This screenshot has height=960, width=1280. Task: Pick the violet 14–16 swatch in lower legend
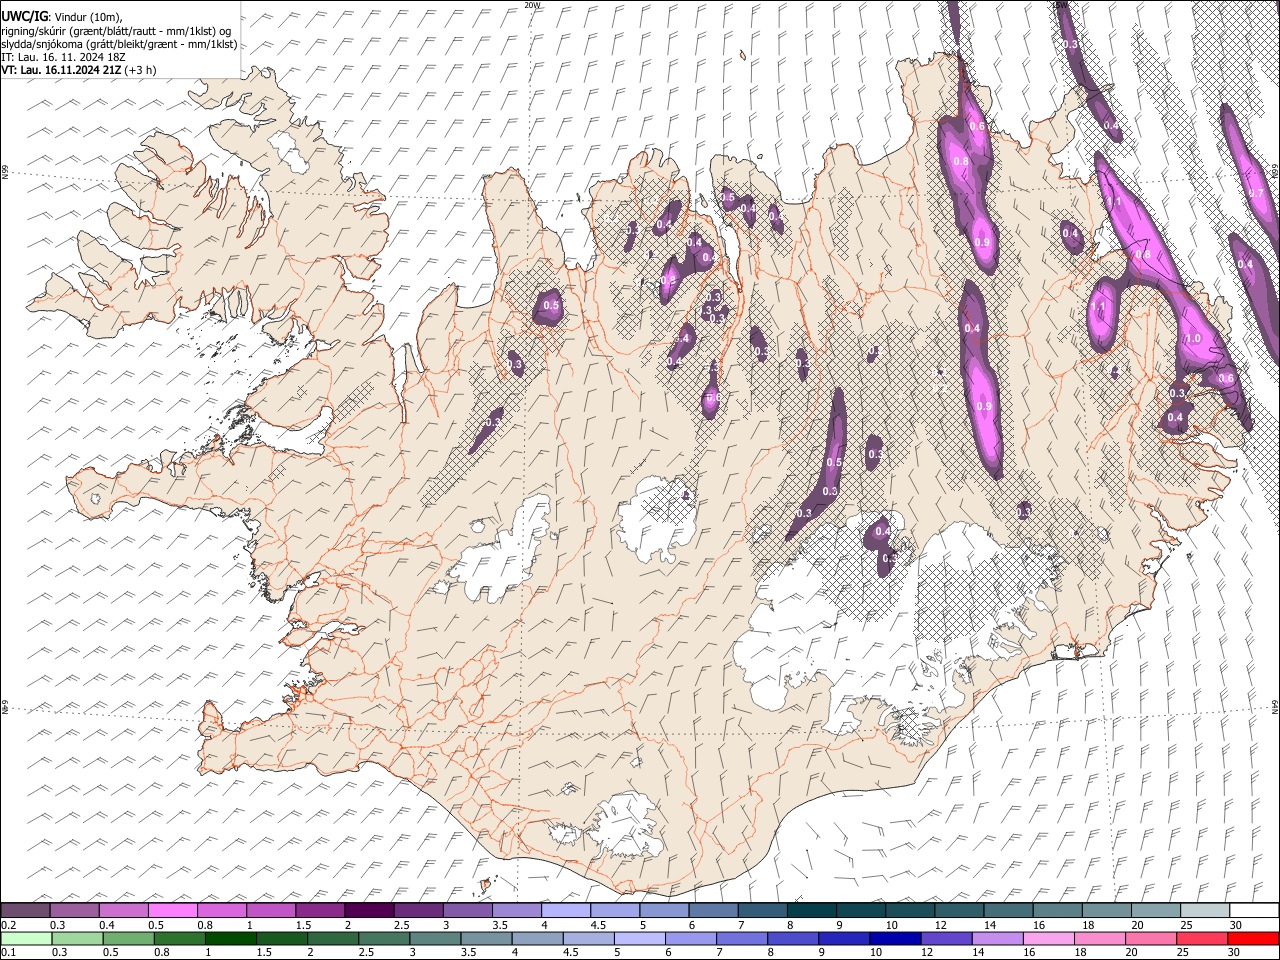(x=997, y=938)
